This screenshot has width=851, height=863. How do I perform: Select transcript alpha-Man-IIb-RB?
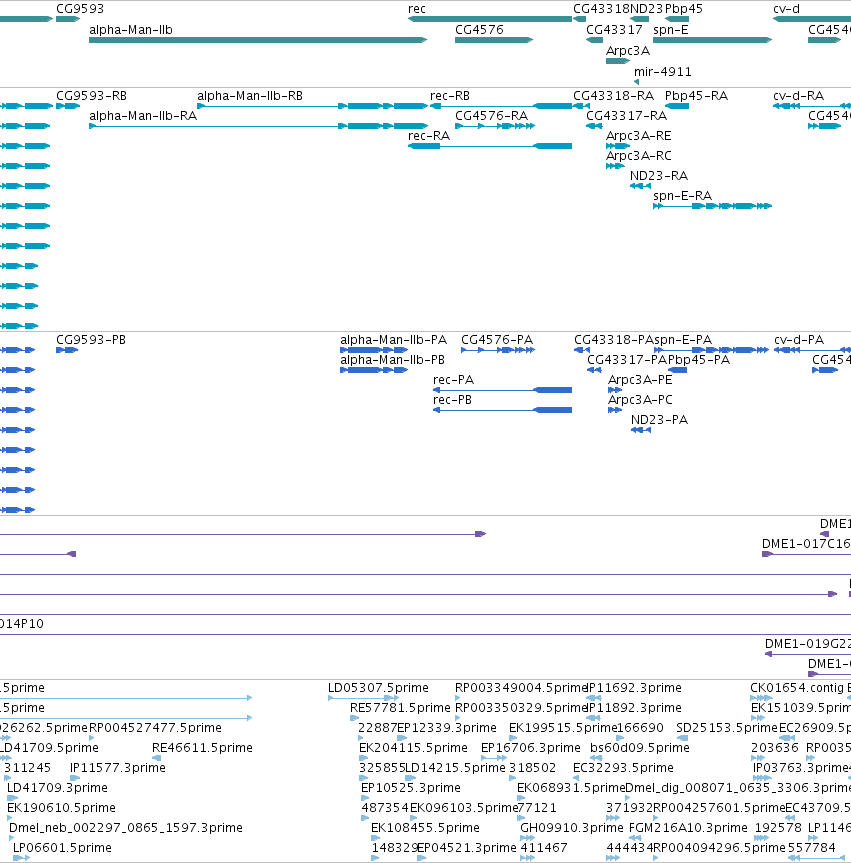[x=313, y=106]
